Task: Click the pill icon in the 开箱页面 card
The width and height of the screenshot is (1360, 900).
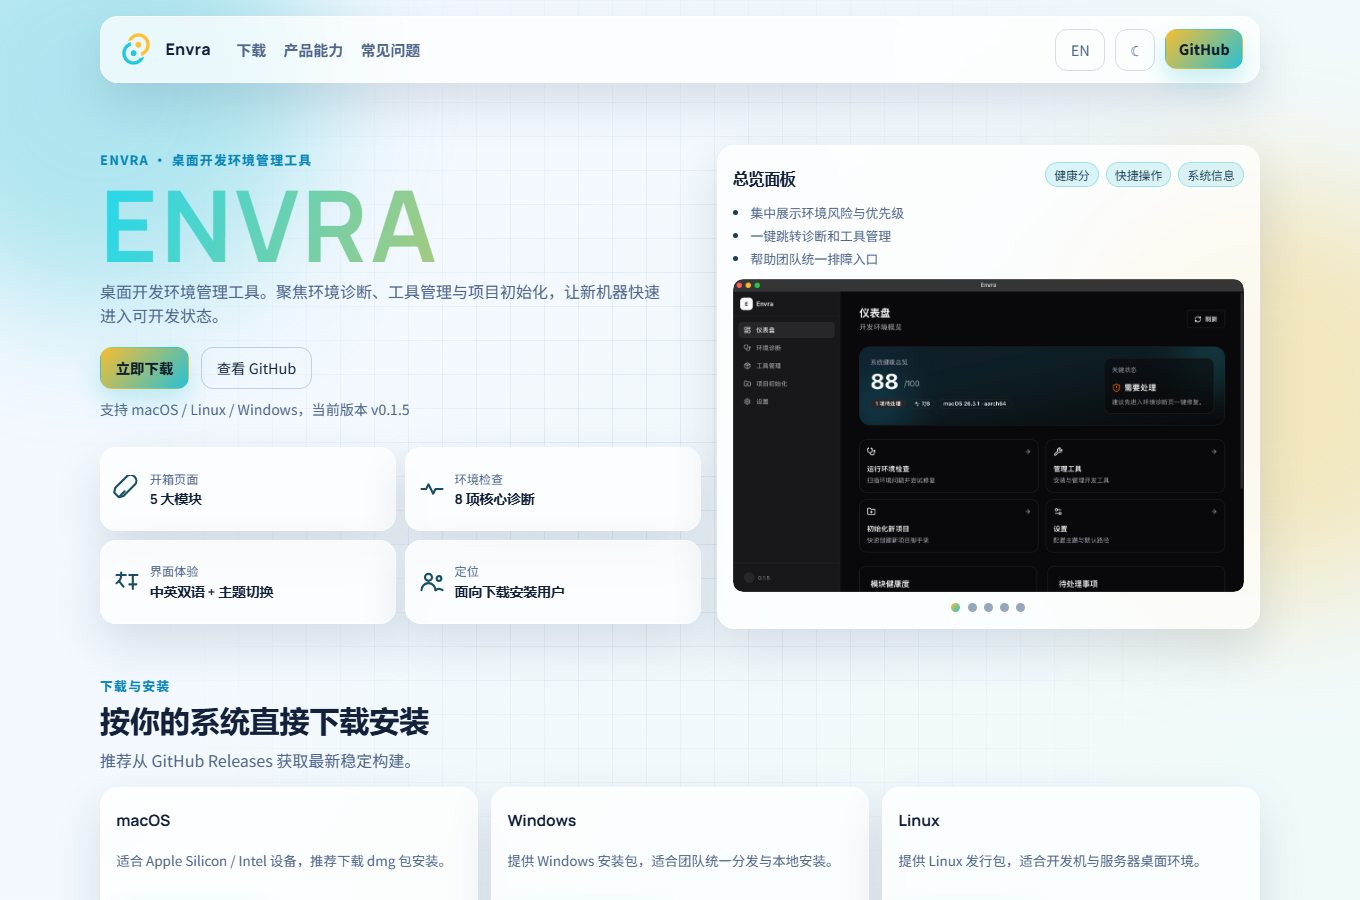Action: (125, 487)
